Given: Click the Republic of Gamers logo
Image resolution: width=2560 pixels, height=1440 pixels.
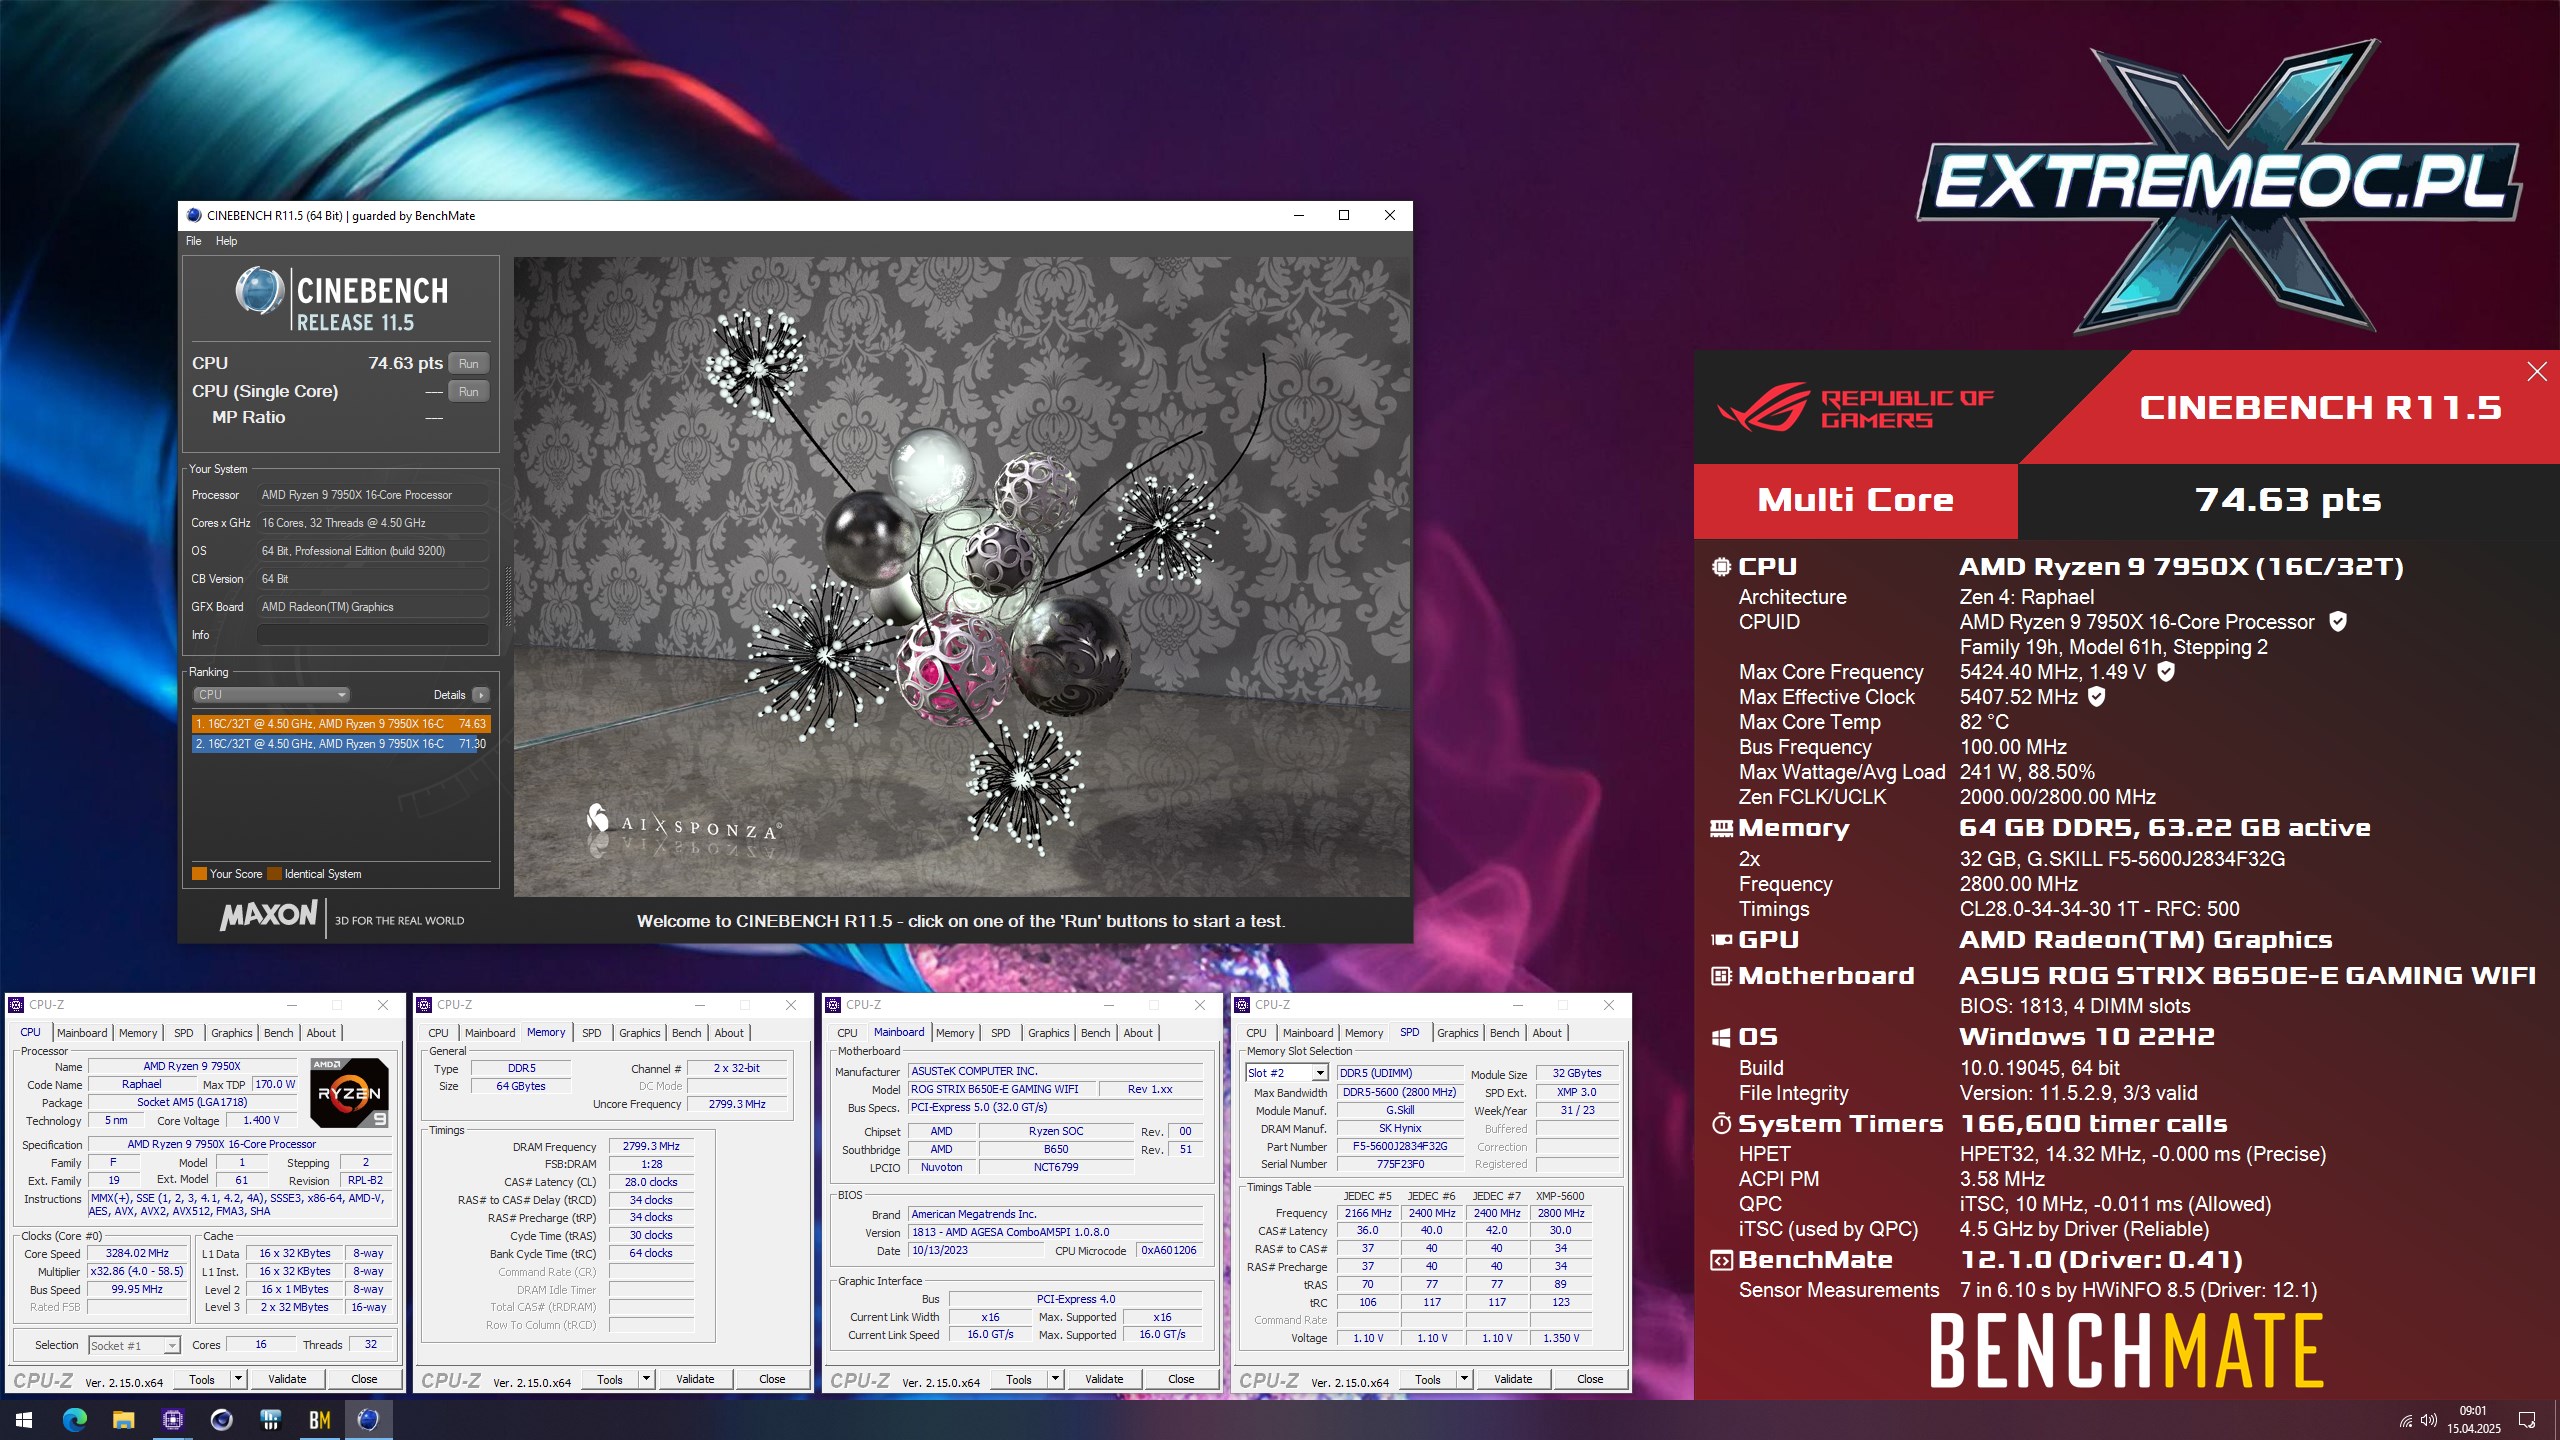Looking at the screenshot, I should 1855,407.
